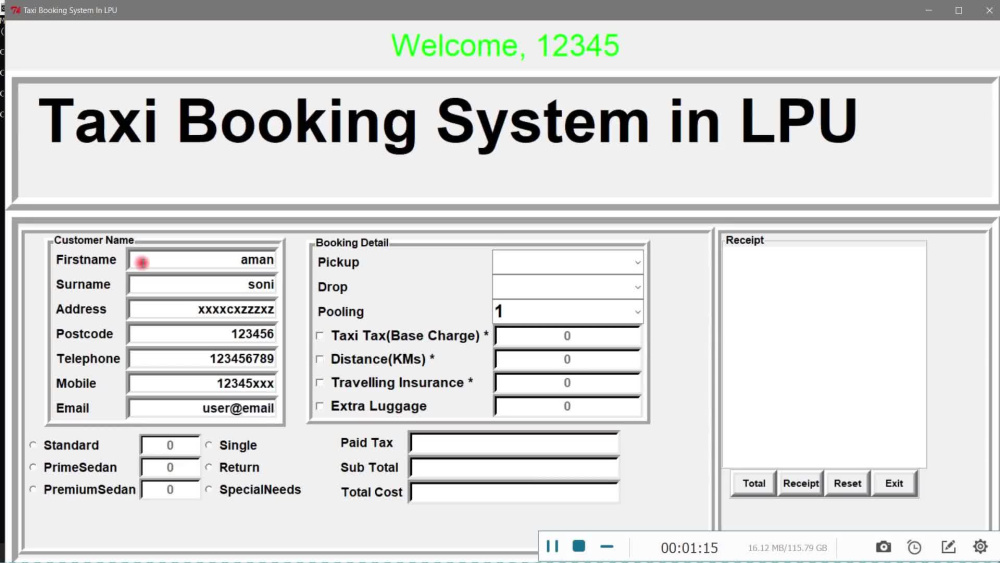Screen dimensions: 1000x563
Task: Click the 'Taxi Booking System in LPU' heading
Action: (x=448, y=122)
